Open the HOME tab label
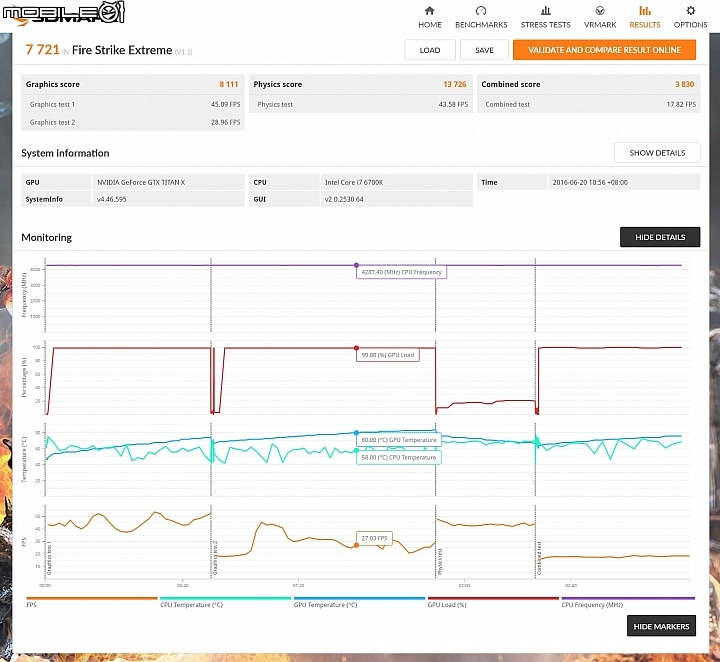 coord(430,25)
